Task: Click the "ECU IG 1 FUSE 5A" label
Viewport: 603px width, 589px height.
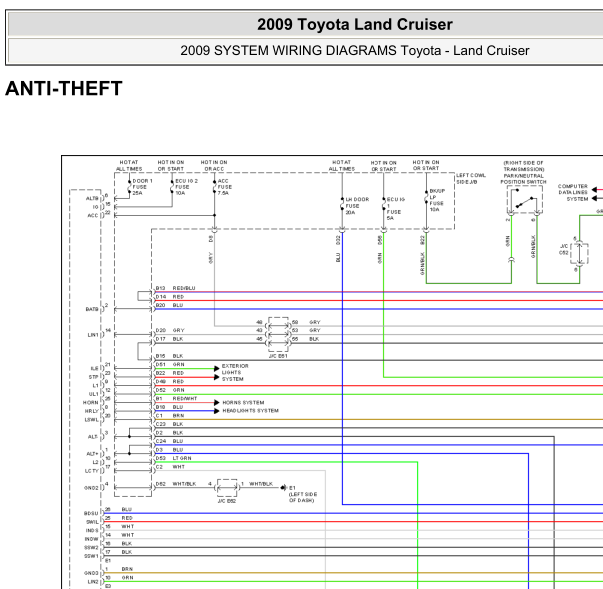Action: coord(396,209)
